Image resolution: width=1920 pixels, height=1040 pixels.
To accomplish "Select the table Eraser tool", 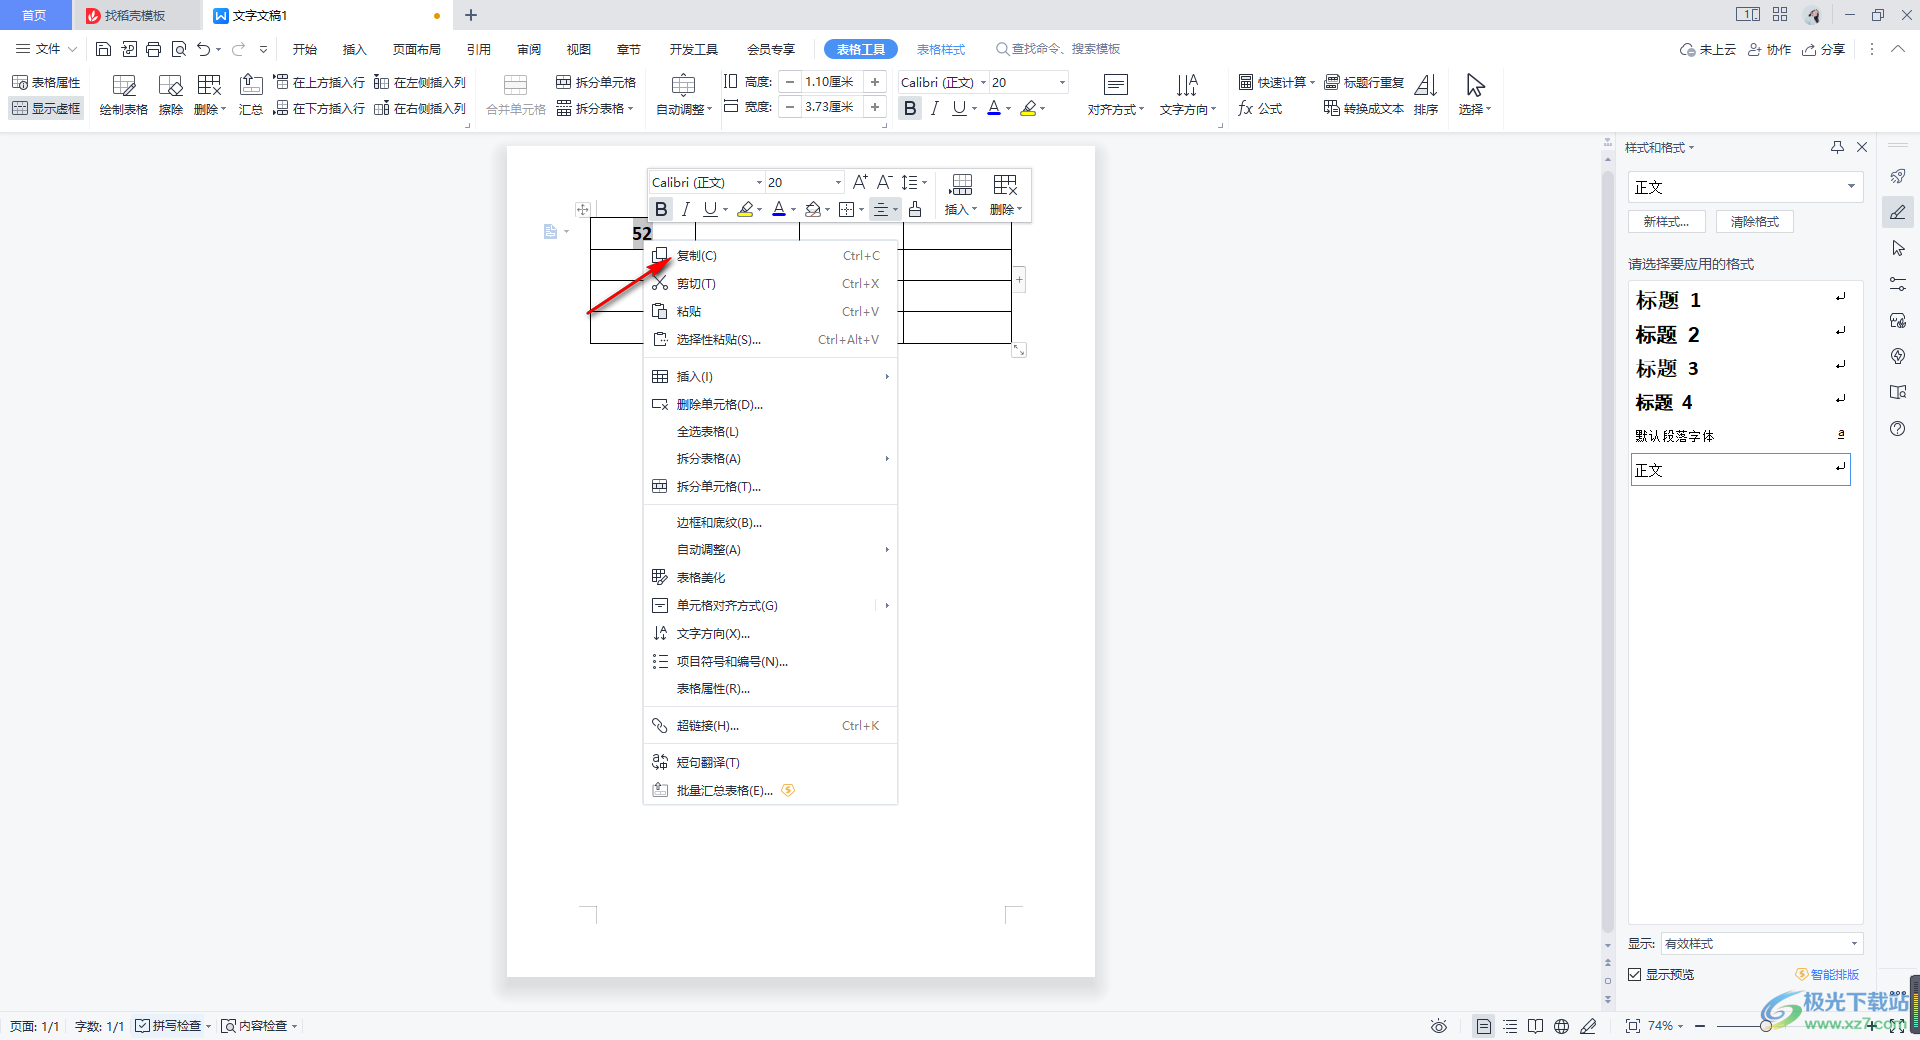I will [171, 96].
